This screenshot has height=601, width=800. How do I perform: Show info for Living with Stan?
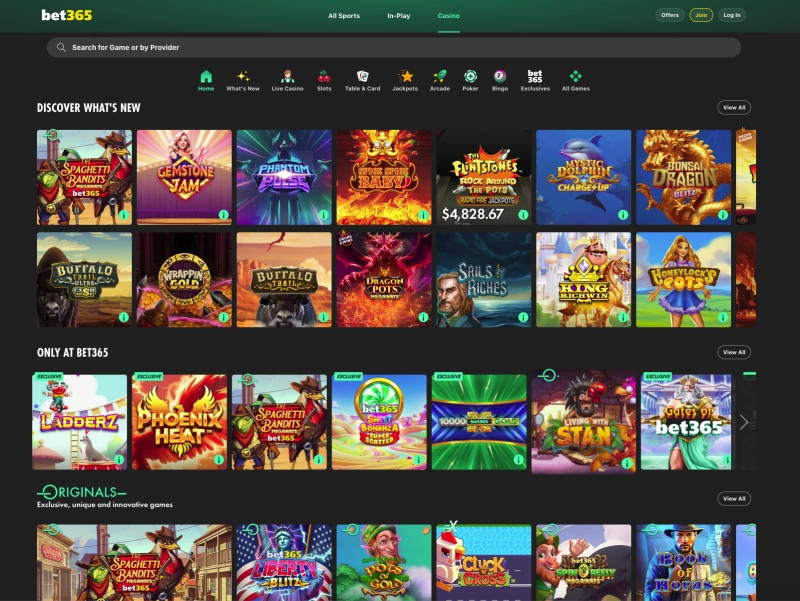tap(627, 463)
